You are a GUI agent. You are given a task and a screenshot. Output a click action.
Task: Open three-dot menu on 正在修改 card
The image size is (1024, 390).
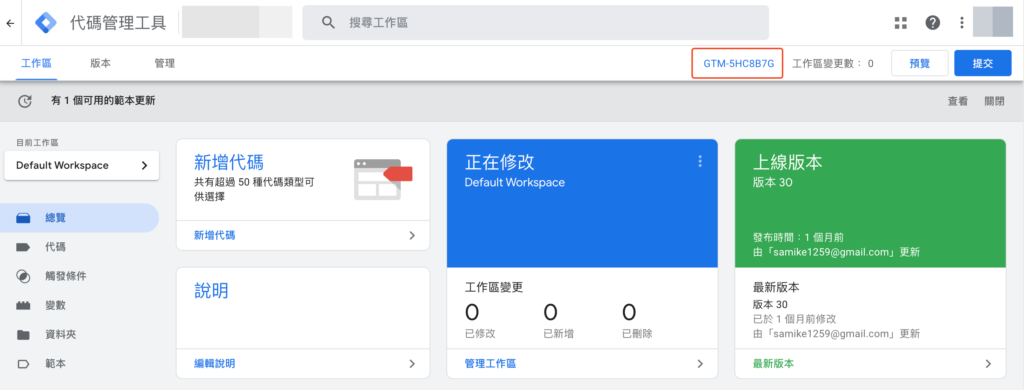click(700, 161)
